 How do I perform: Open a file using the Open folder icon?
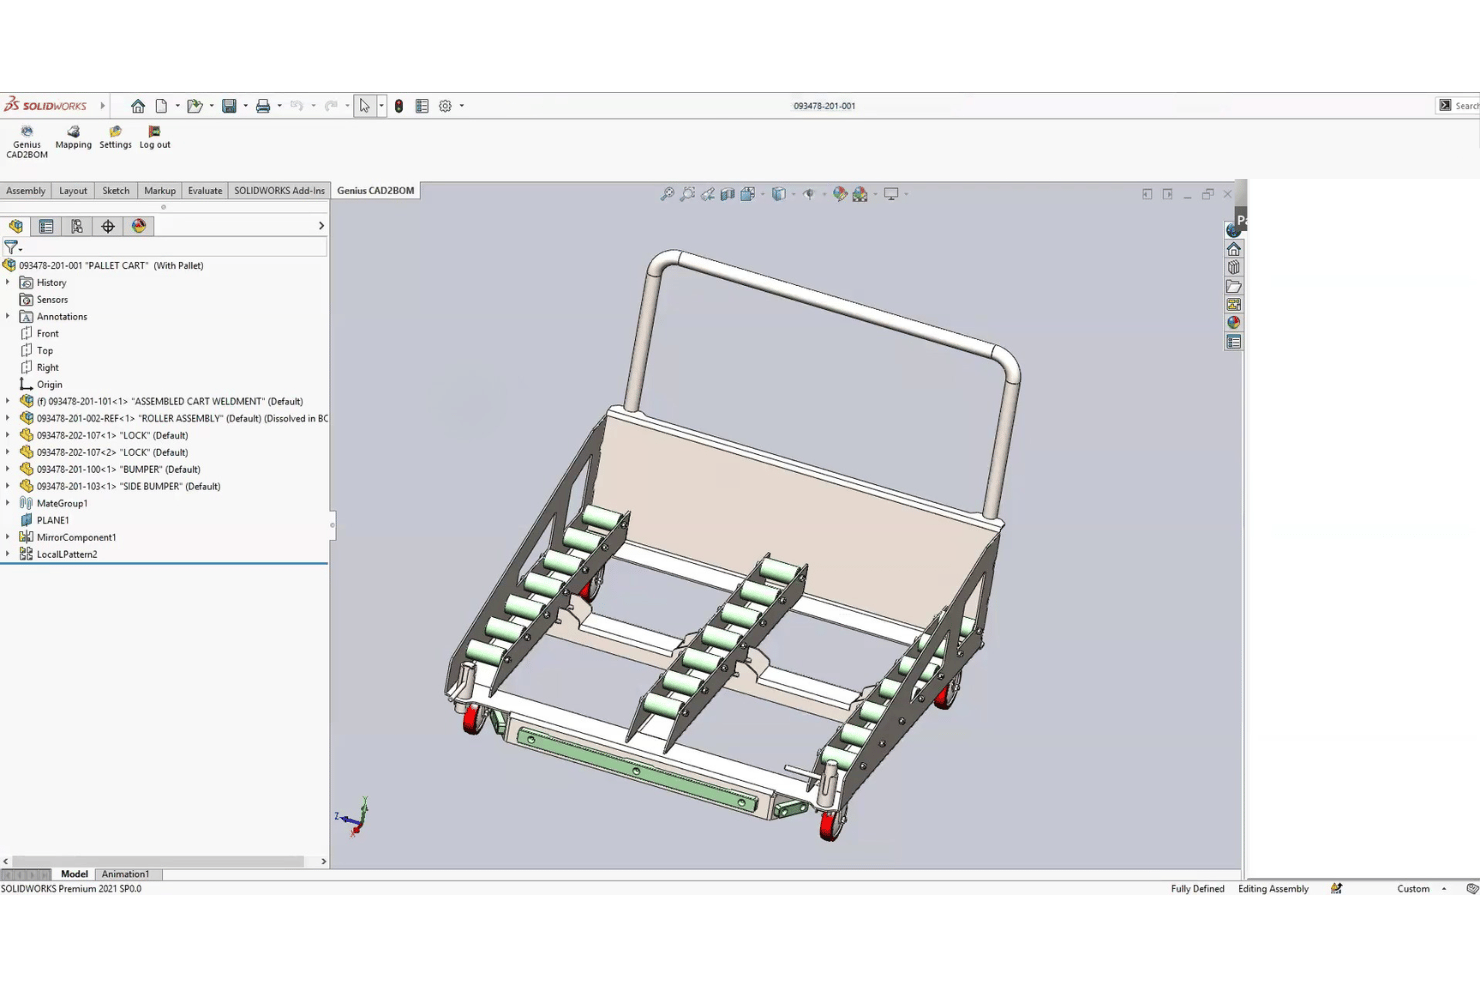[x=194, y=106]
